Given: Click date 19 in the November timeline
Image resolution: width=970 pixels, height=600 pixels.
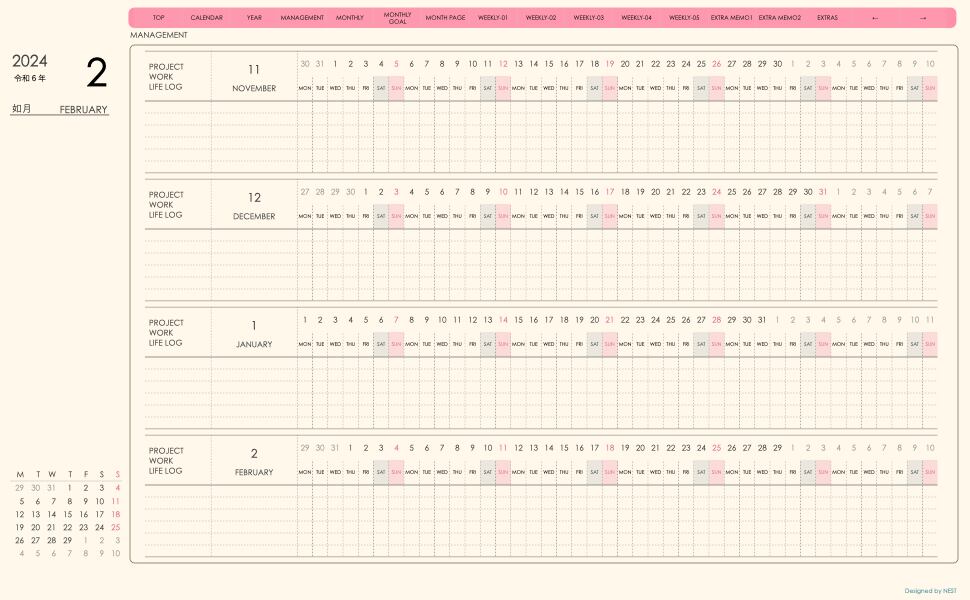Looking at the screenshot, I should tap(610, 64).
